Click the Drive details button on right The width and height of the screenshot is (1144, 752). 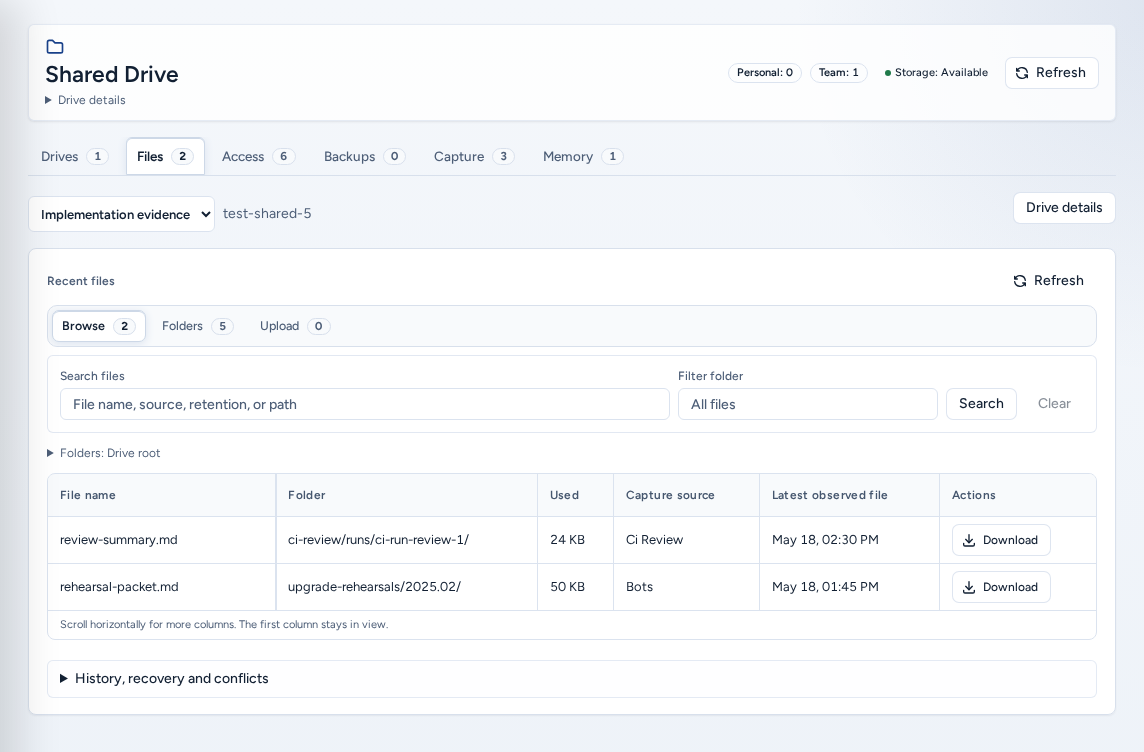(1064, 208)
